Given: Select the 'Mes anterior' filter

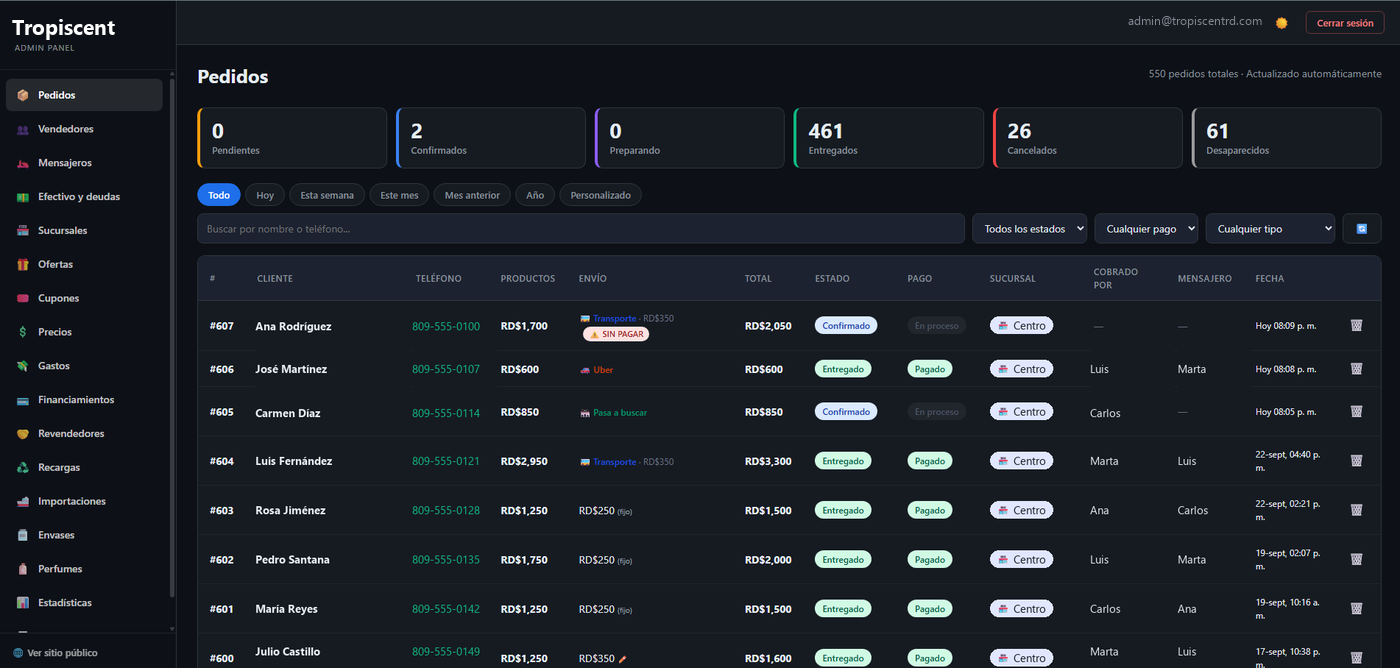Looking at the screenshot, I should (x=472, y=195).
